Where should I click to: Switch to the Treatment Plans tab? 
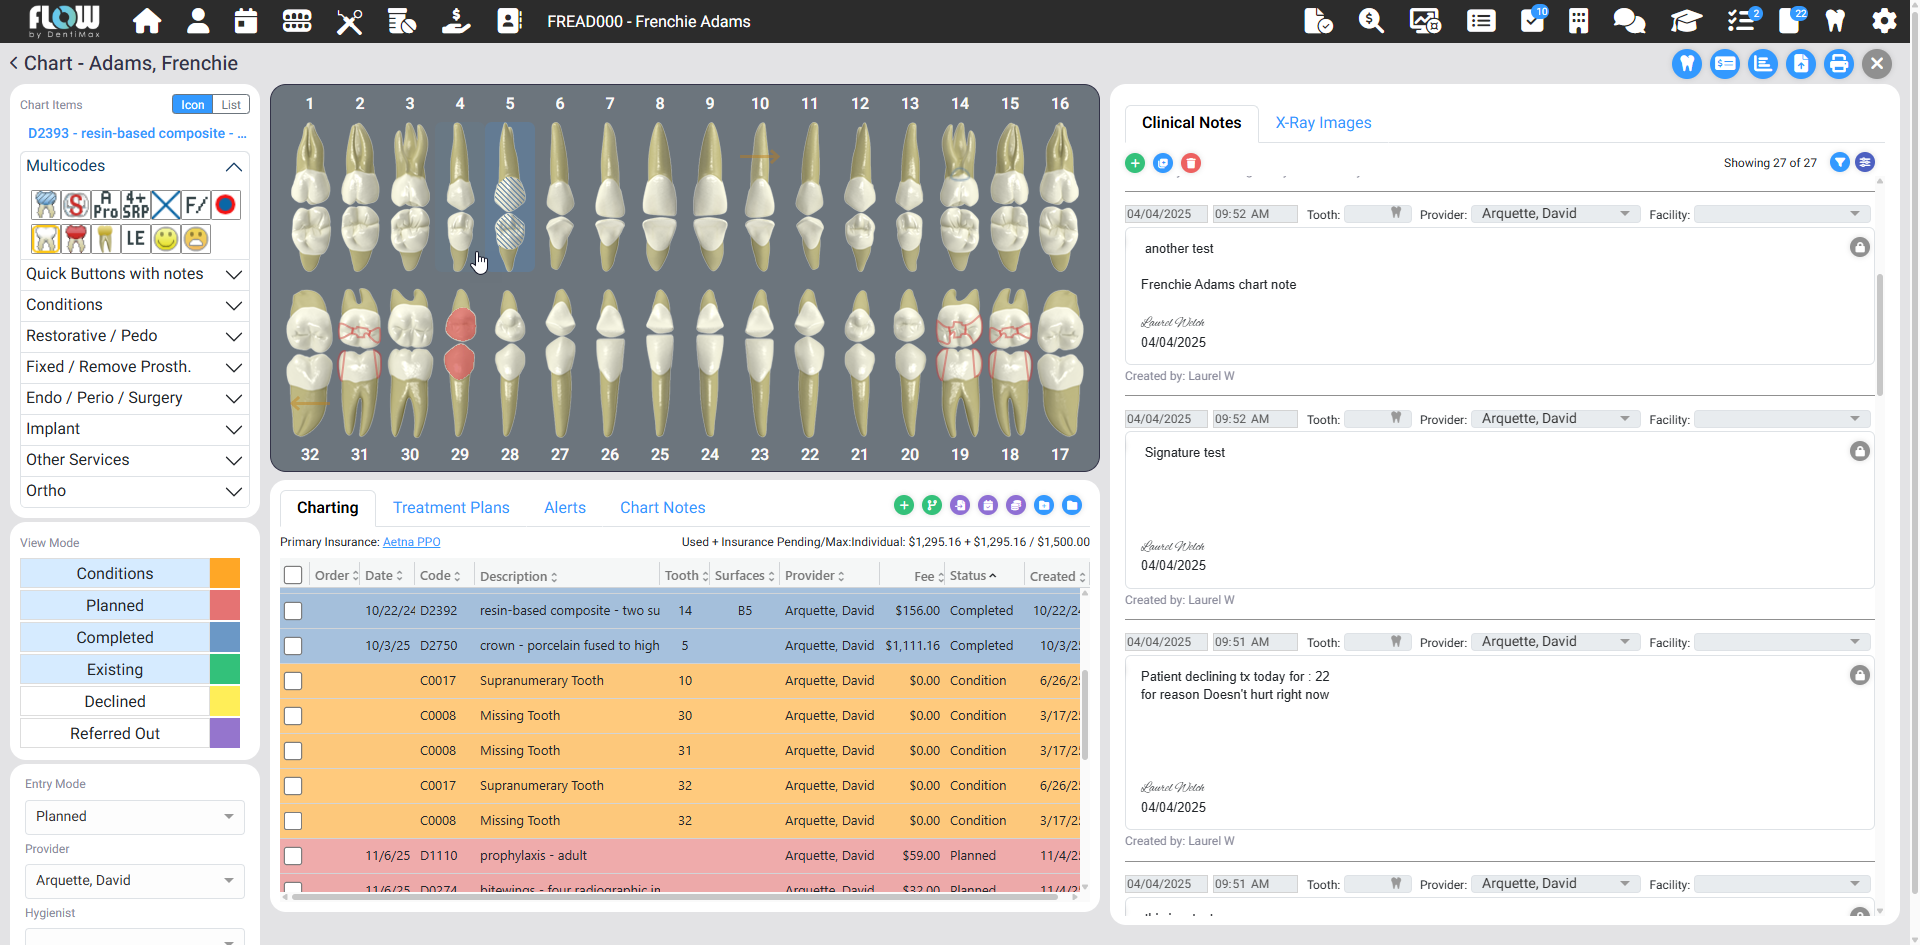click(x=451, y=508)
